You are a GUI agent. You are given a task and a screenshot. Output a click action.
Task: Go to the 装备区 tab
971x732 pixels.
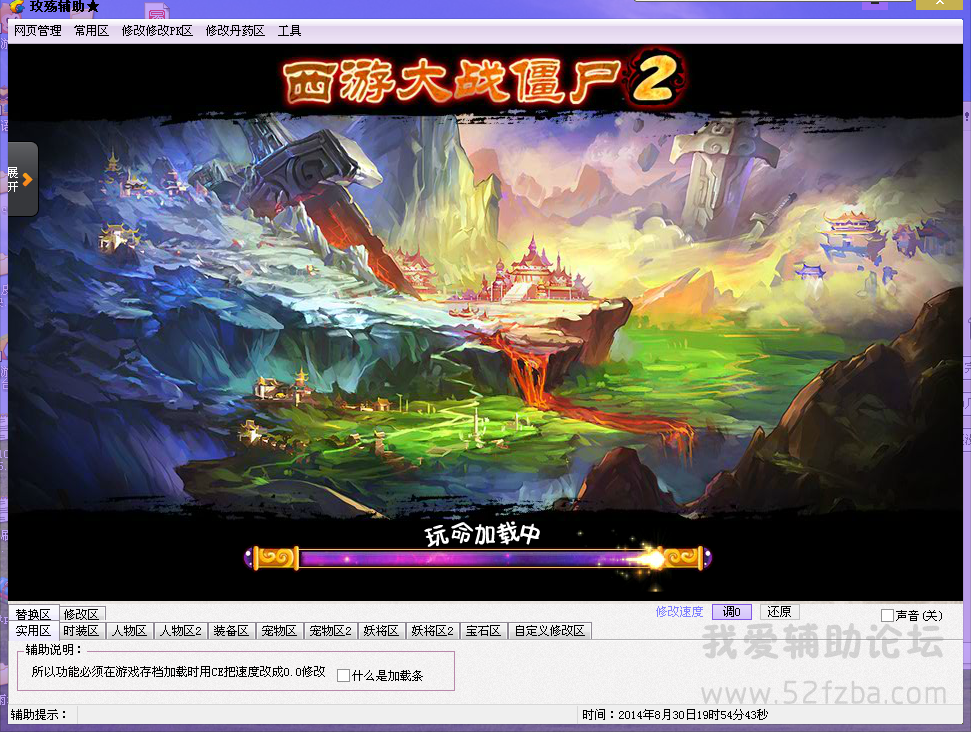tap(231, 630)
